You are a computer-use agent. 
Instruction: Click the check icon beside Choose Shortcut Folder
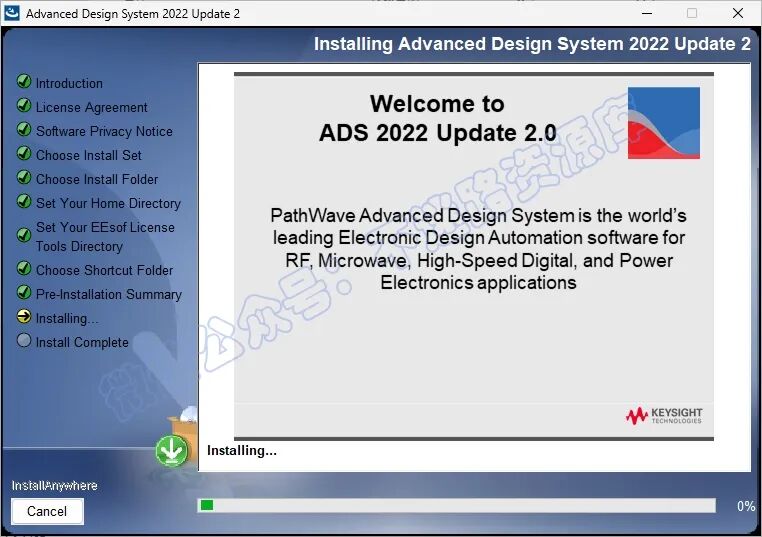pos(24,268)
